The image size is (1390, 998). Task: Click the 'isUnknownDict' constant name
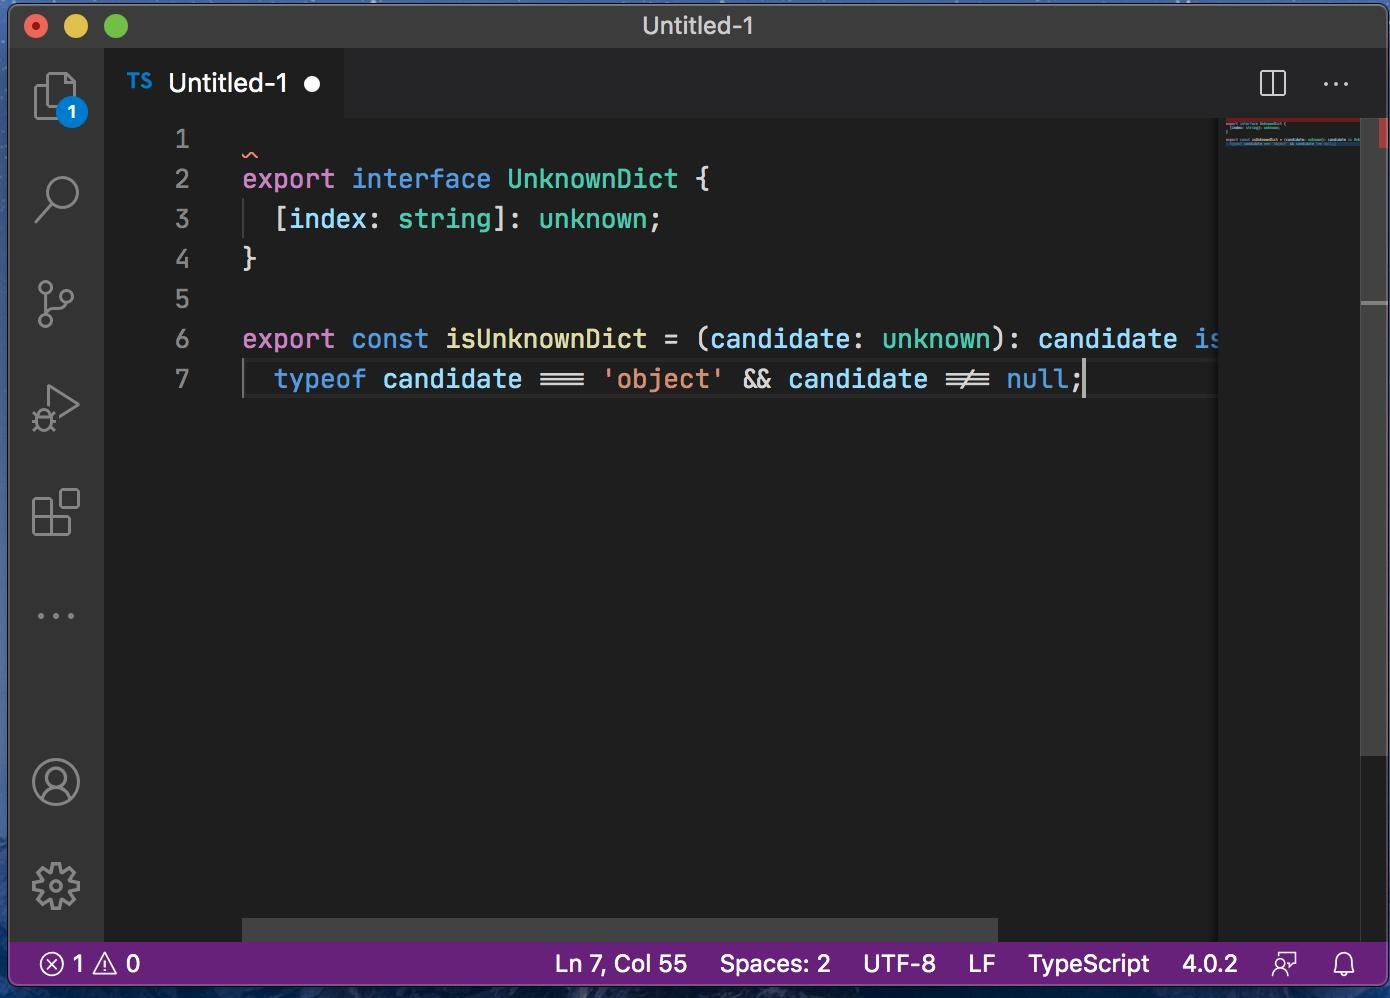546,339
